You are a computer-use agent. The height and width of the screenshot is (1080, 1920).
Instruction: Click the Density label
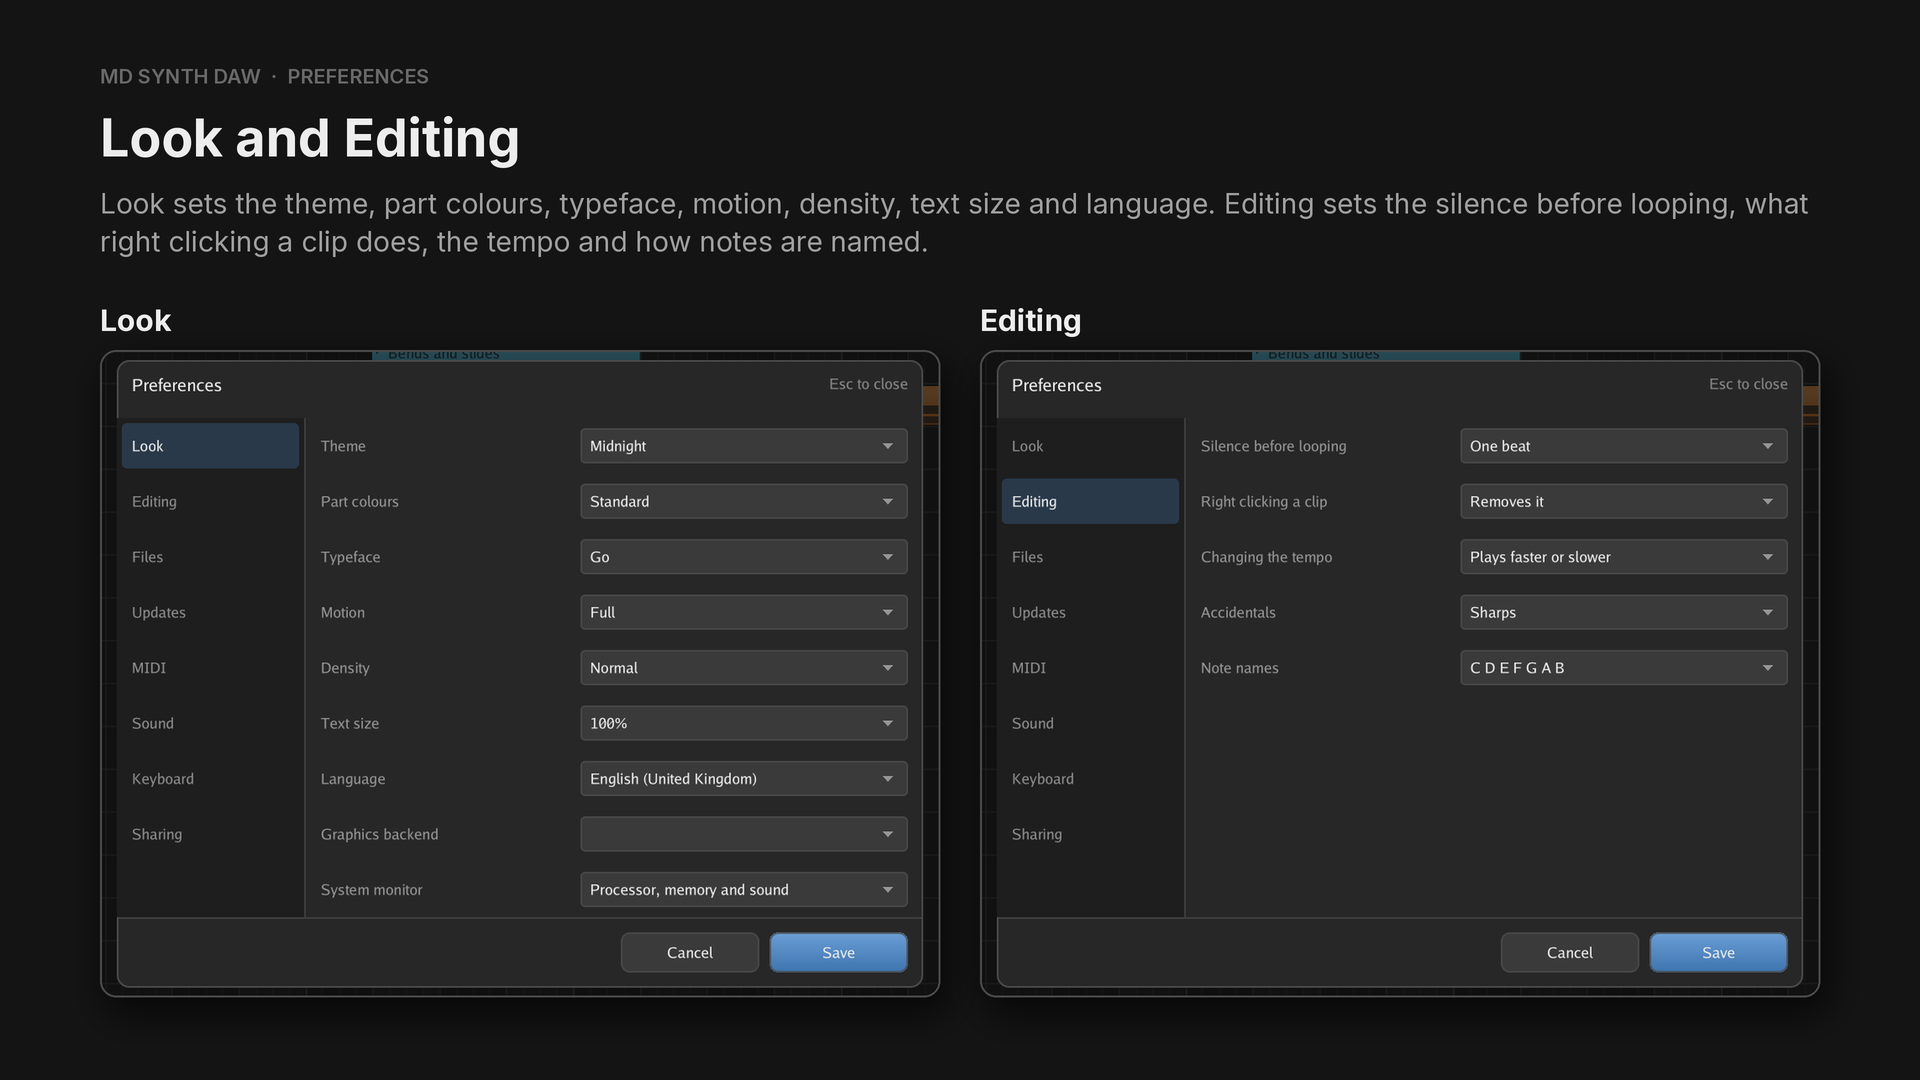point(345,668)
